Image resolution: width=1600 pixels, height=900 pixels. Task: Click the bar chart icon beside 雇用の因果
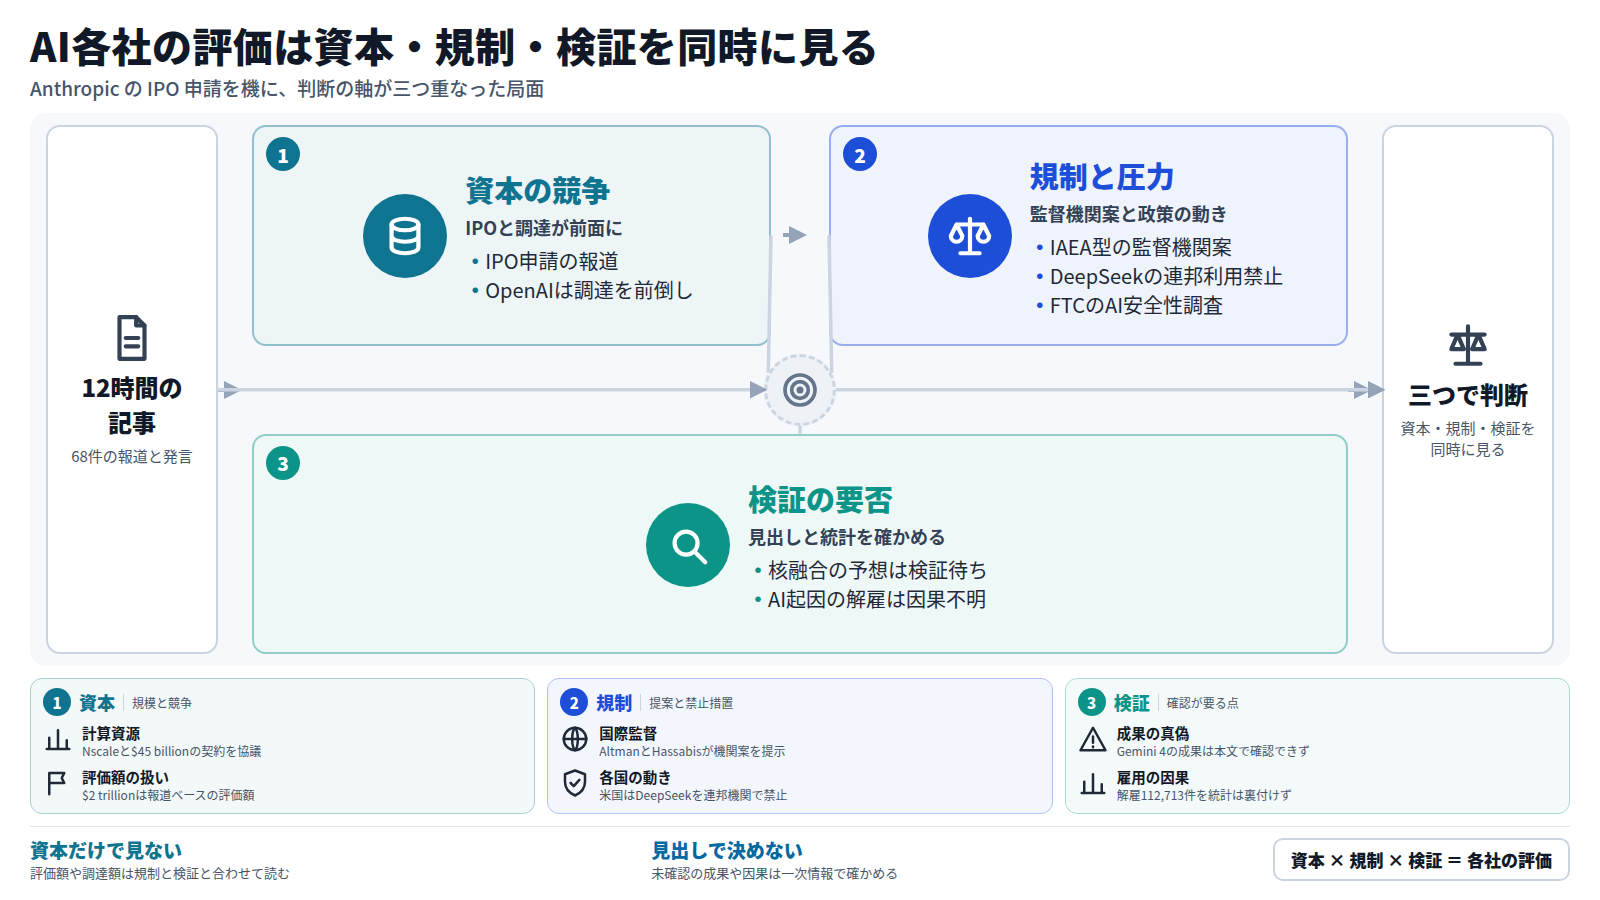point(1093,784)
